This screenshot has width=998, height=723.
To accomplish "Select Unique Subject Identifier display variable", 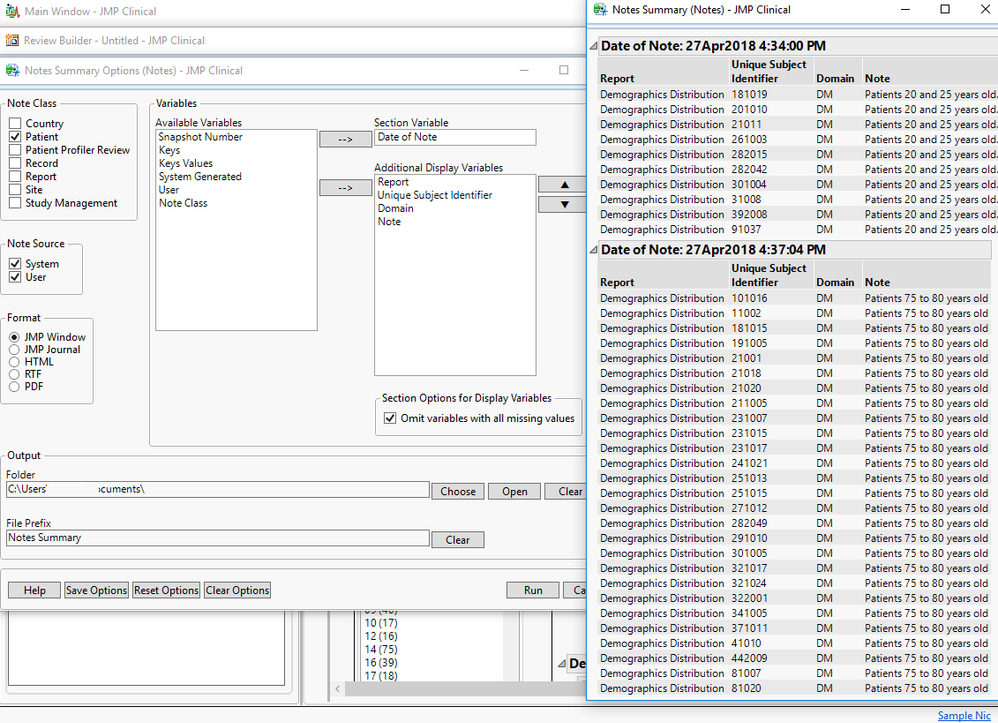I will coord(435,195).
